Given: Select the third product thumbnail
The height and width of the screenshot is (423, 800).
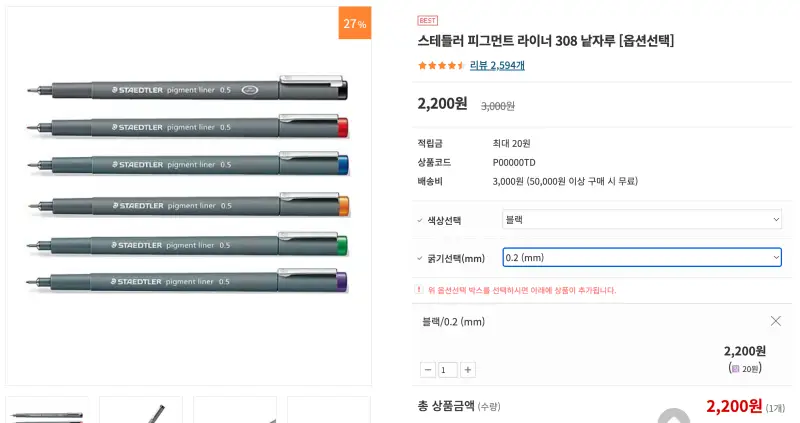Looking at the screenshot, I should (235, 411).
